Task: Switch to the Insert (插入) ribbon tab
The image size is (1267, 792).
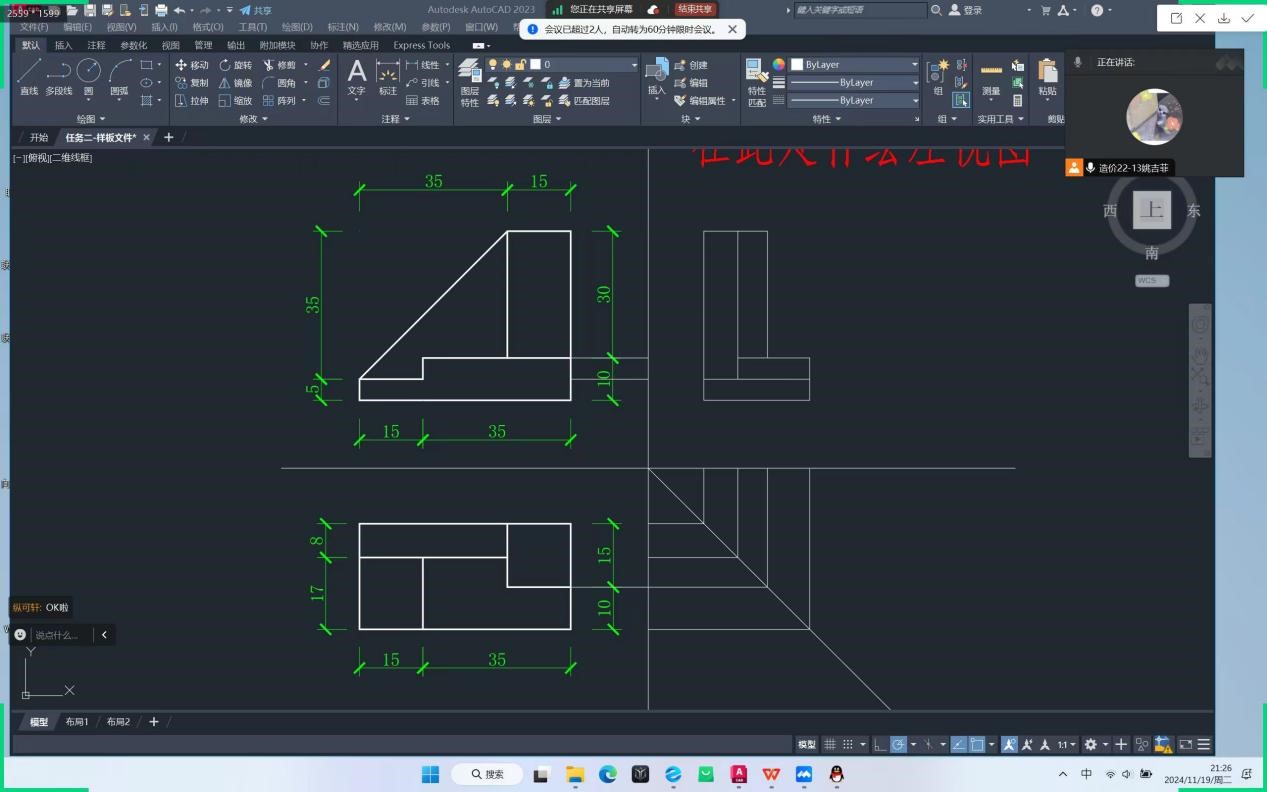Action: click(63, 45)
